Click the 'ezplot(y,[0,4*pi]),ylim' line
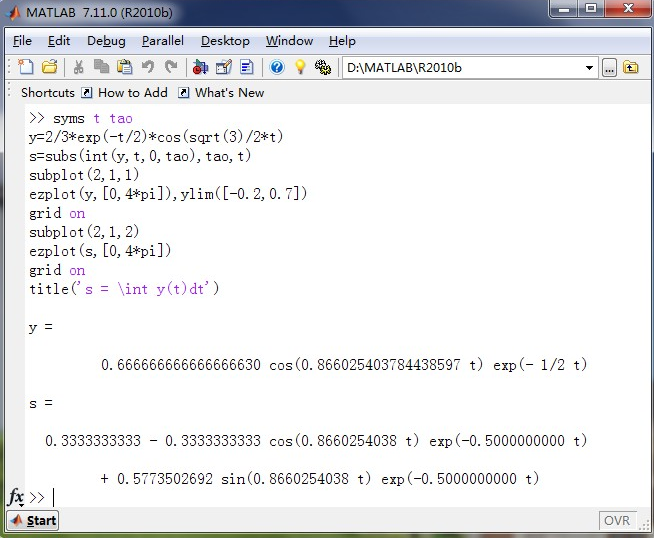Screen dimensions: 654x538 (x=168, y=194)
